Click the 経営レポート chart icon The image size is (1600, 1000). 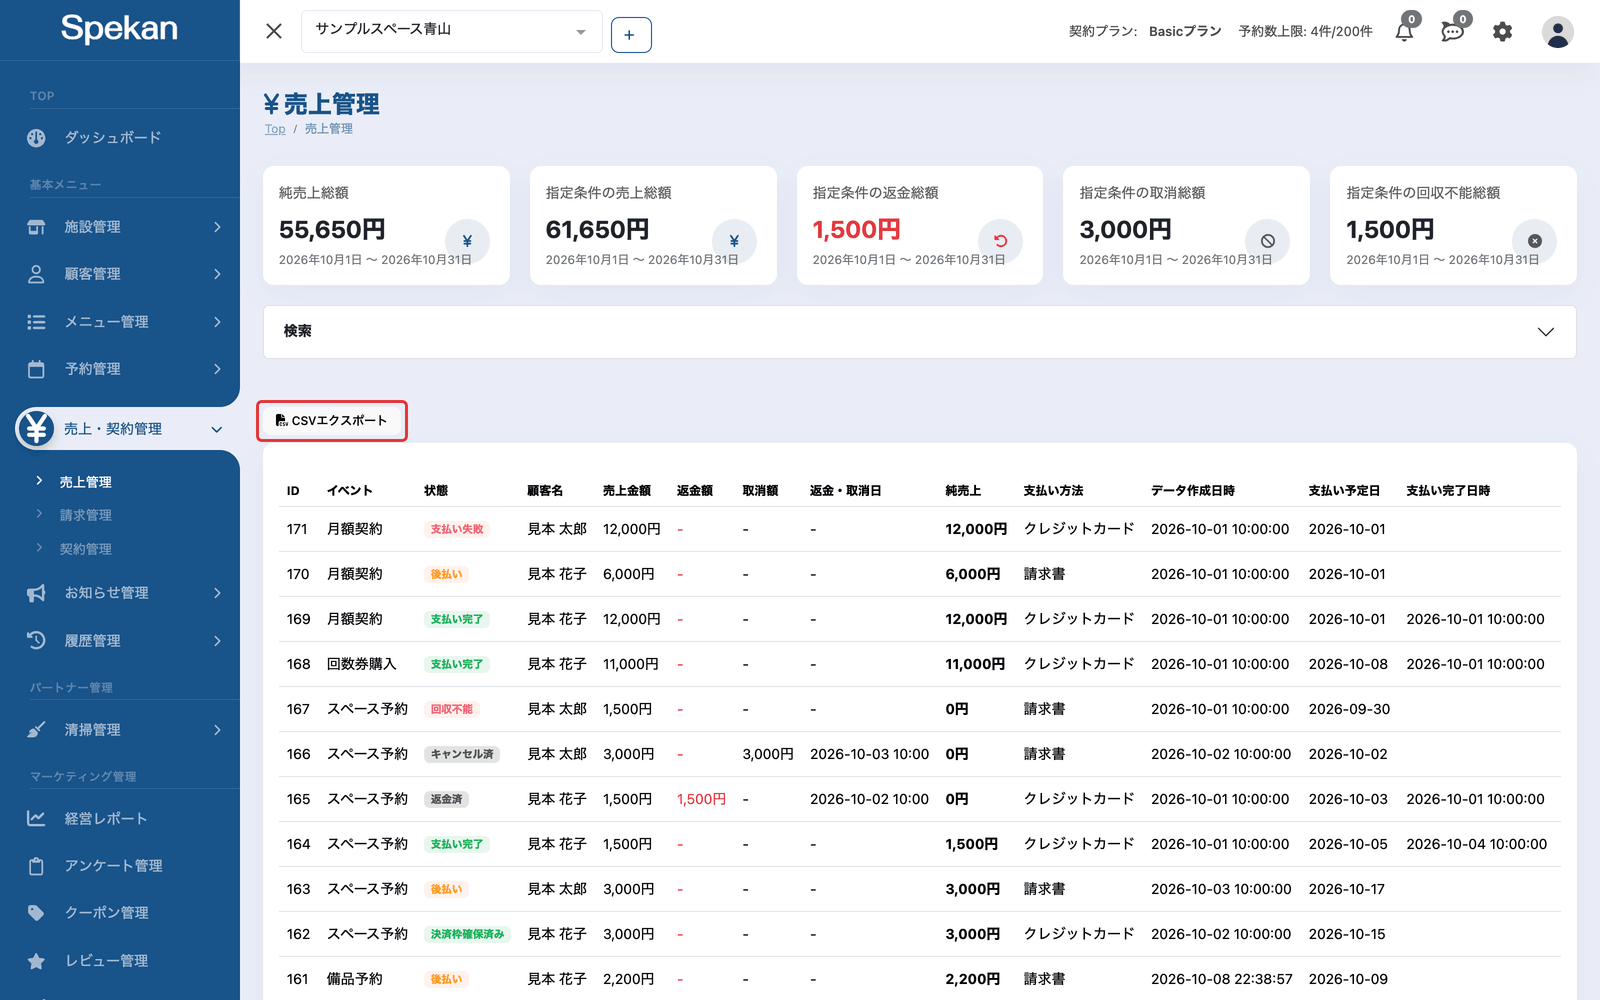(x=36, y=818)
